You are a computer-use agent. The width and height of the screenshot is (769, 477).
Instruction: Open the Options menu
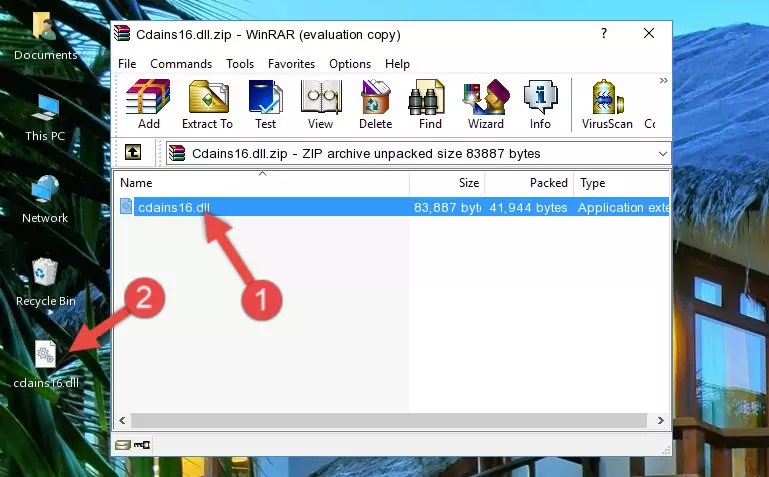click(350, 64)
